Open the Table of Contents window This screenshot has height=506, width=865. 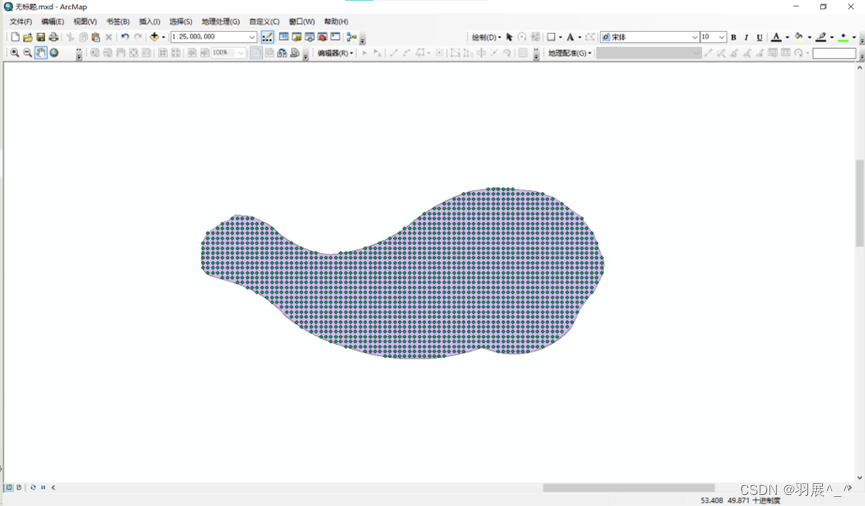pos(284,37)
